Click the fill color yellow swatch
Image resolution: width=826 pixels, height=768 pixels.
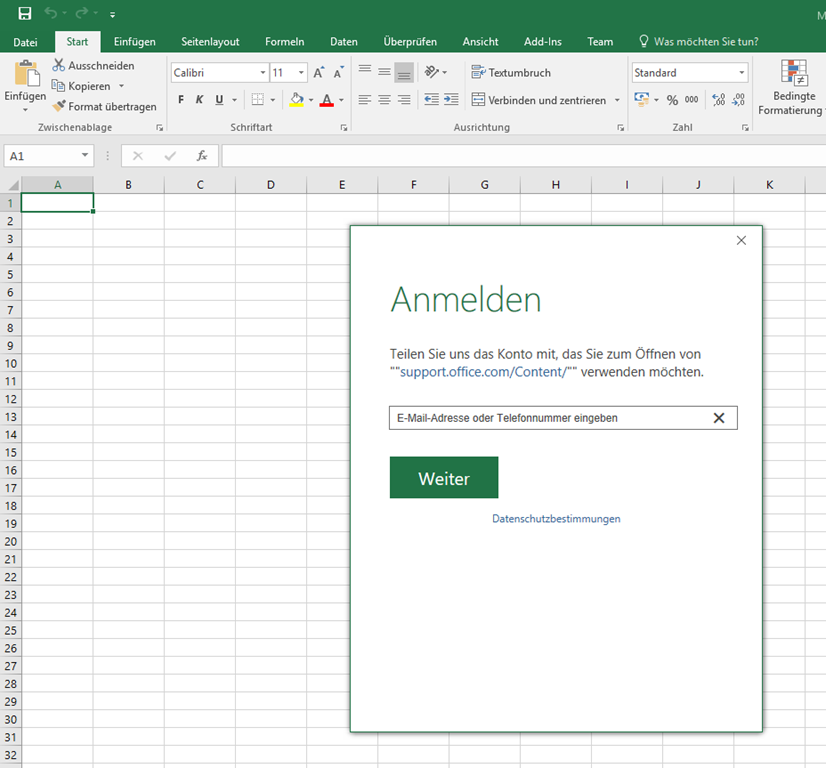(x=296, y=100)
